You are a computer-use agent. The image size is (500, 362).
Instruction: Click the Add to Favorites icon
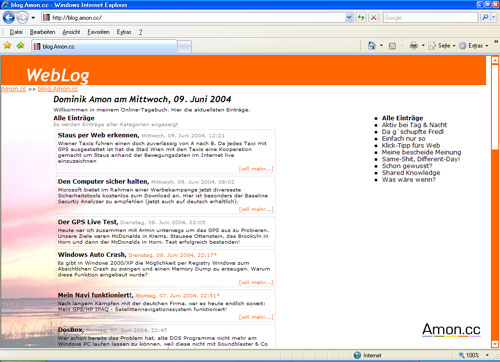click(x=21, y=46)
